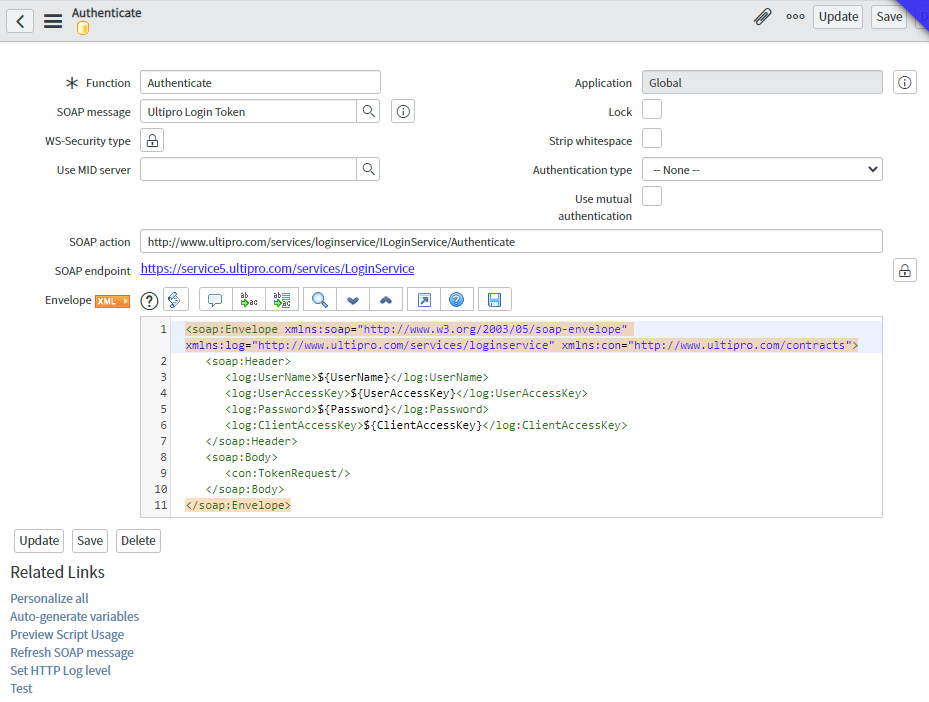
Task: Start a search within the envelope code
Action: click(x=320, y=299)
